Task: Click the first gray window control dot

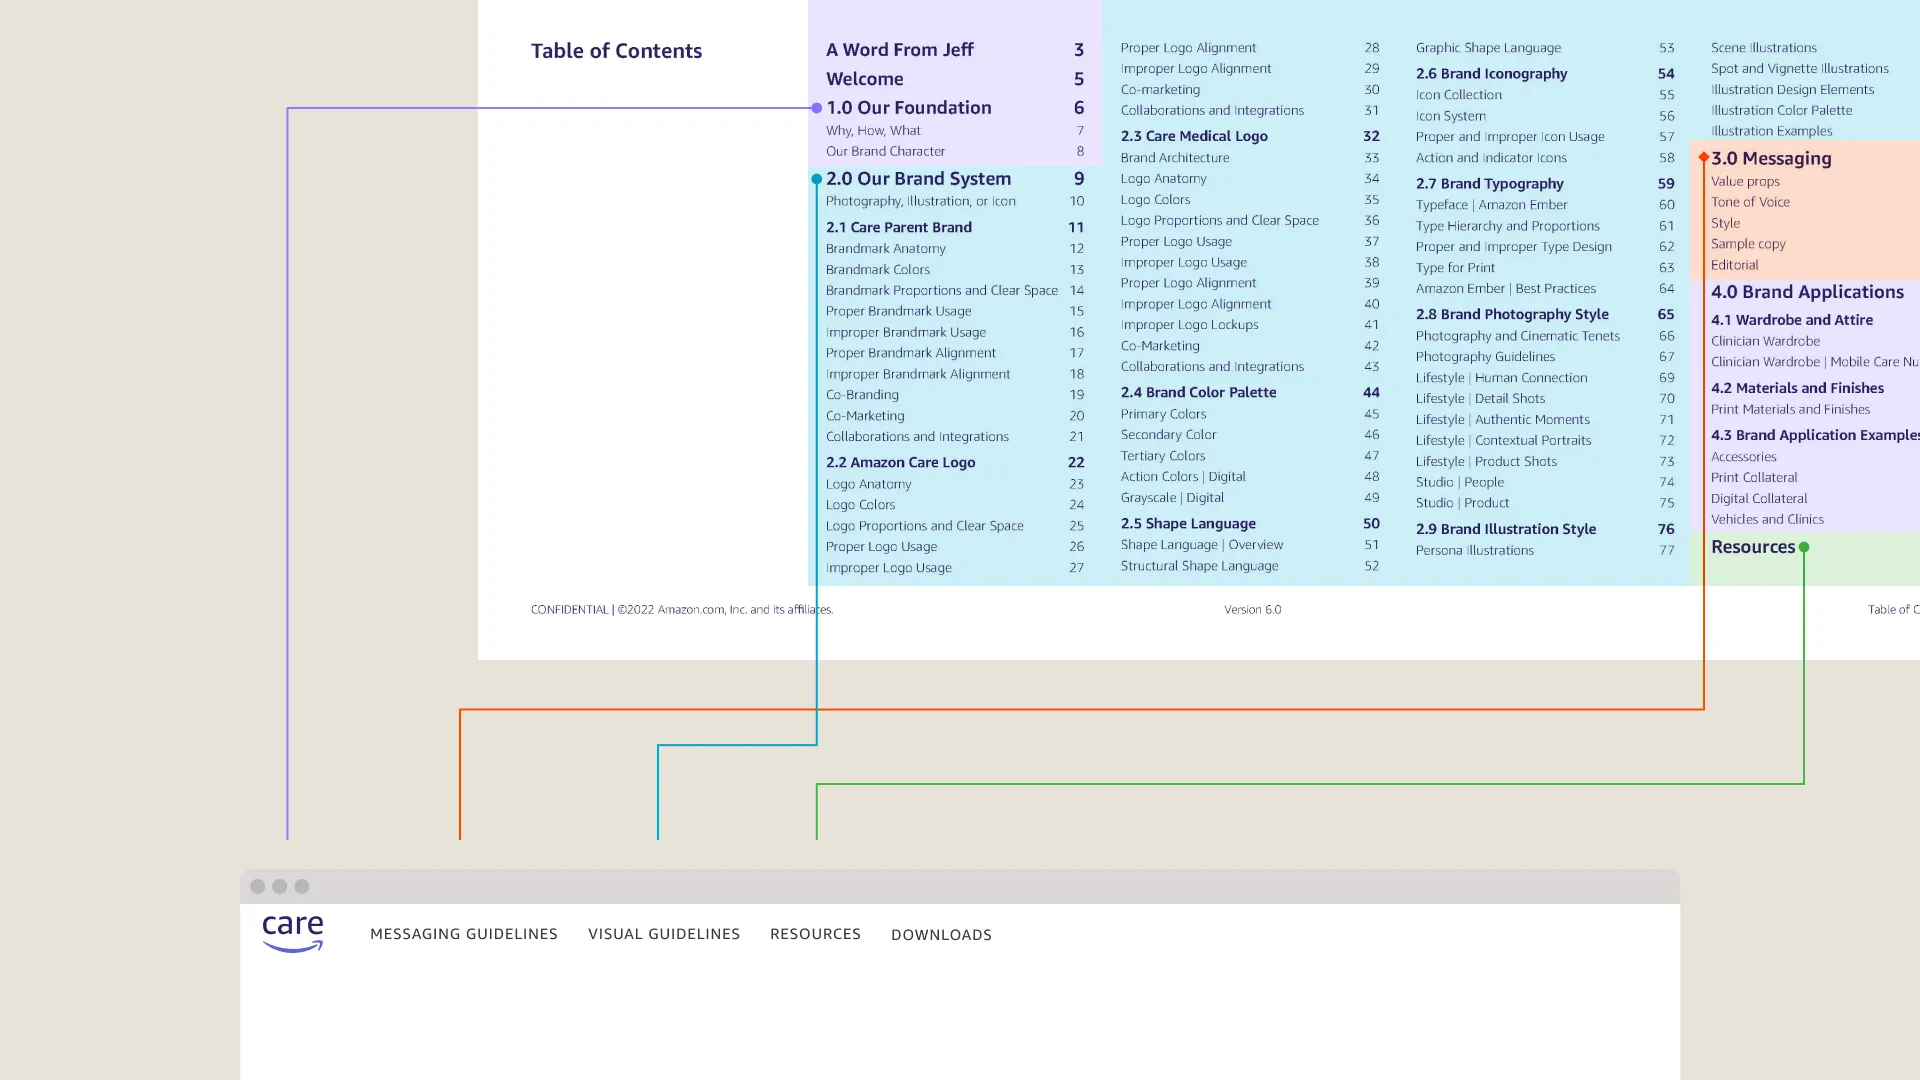Action: (x=258, y=887)
